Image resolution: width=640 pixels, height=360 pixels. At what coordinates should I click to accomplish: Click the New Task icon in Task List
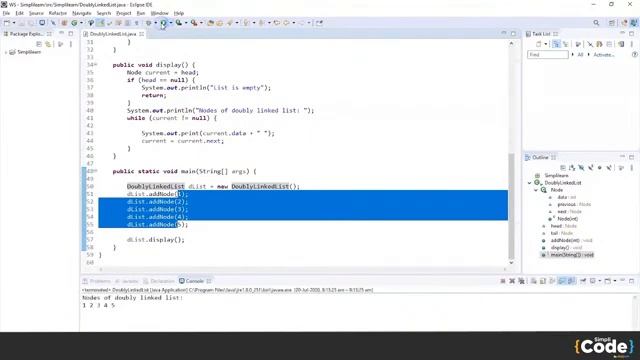point(538,44)
